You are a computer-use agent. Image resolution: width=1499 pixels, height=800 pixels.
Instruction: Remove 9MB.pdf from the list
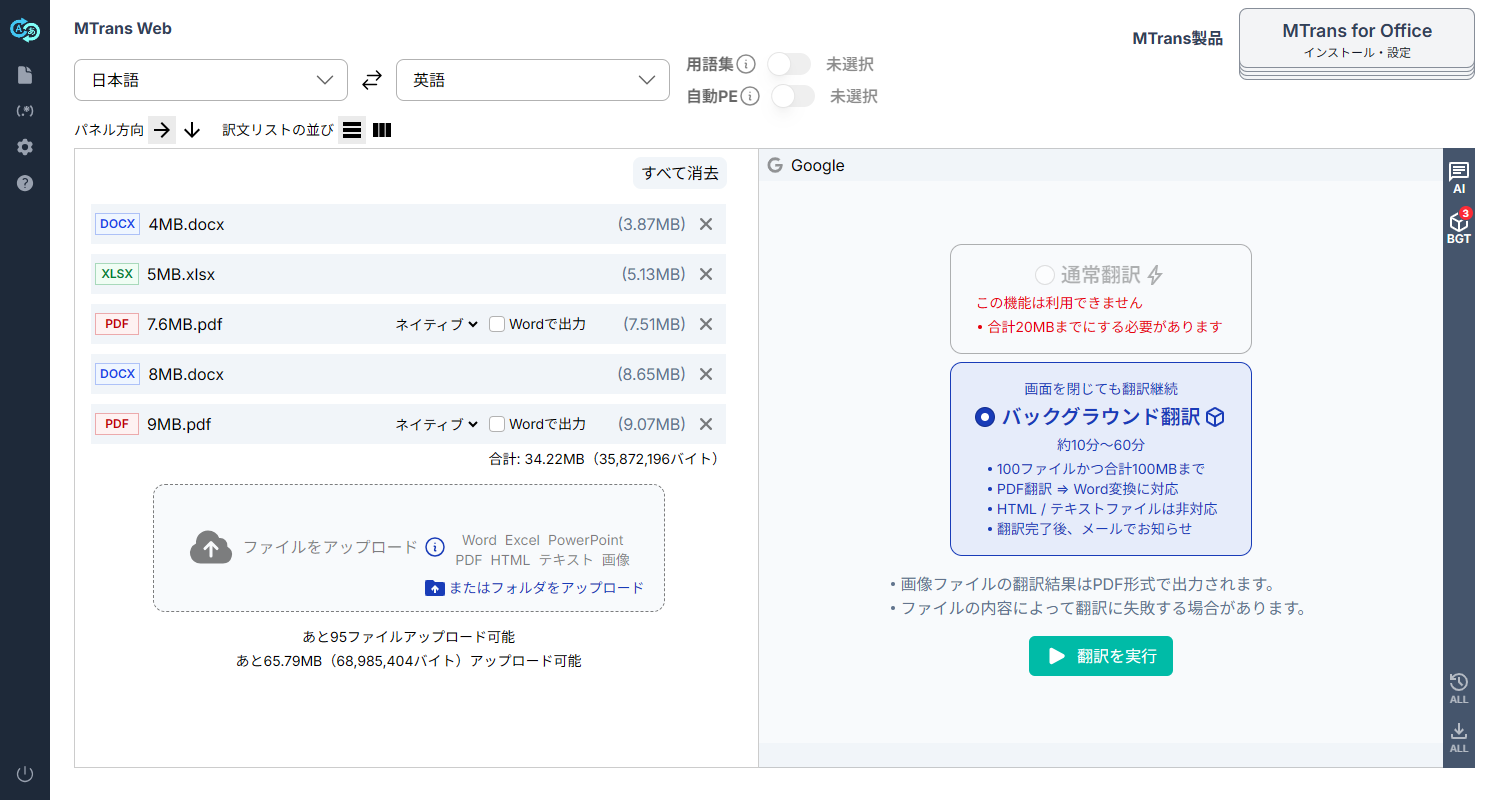click(x=706, y=424)
